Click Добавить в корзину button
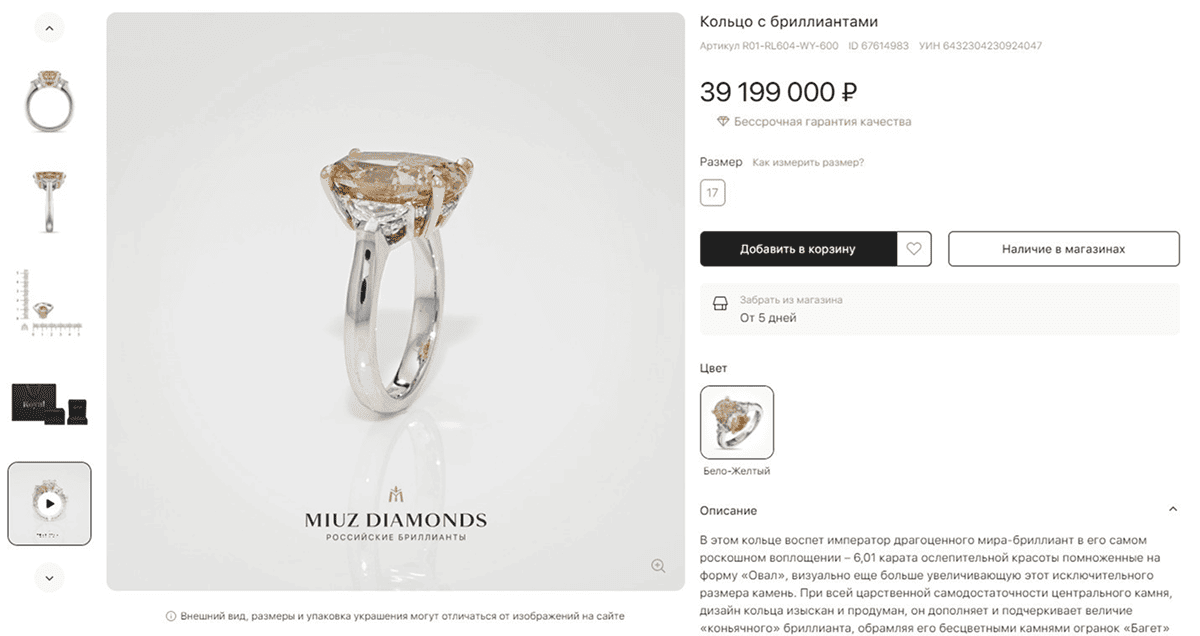Image resolution: width=1200 pixels, height=636 pixels. (798, 249)
